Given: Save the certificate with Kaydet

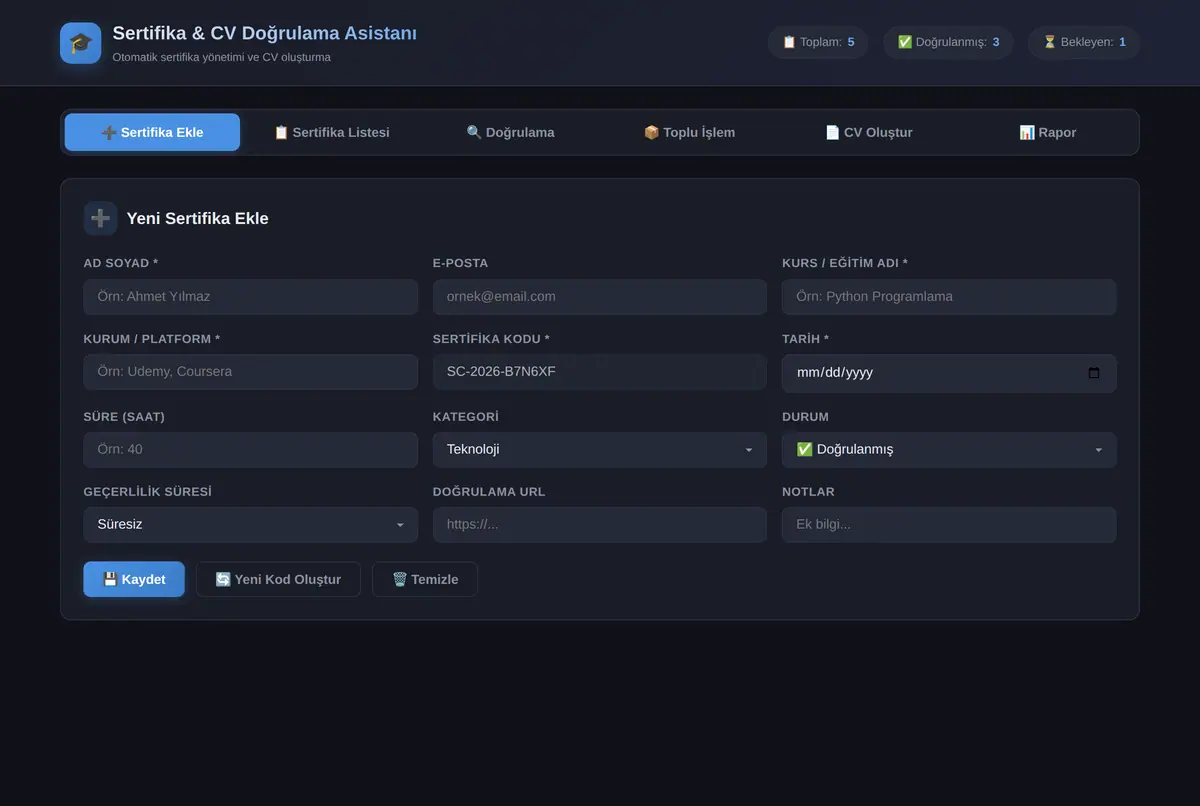Looking at the screenshot, I should click(134, 579).
